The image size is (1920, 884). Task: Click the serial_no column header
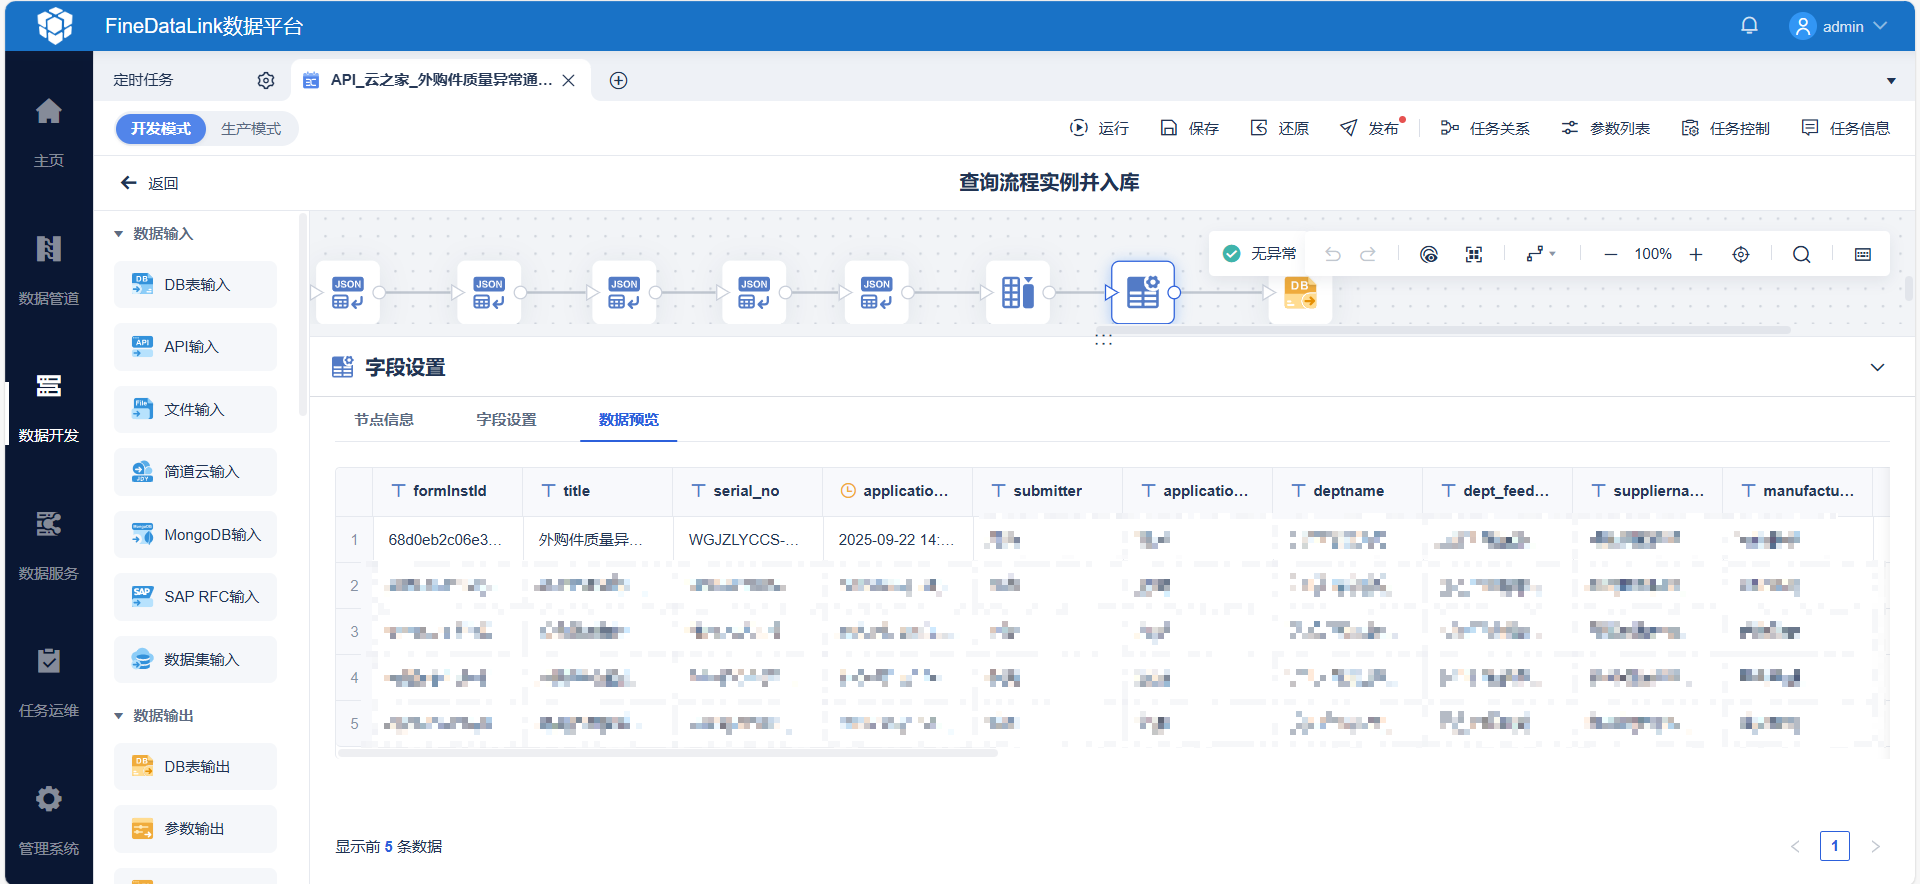(x=747, y=491)
